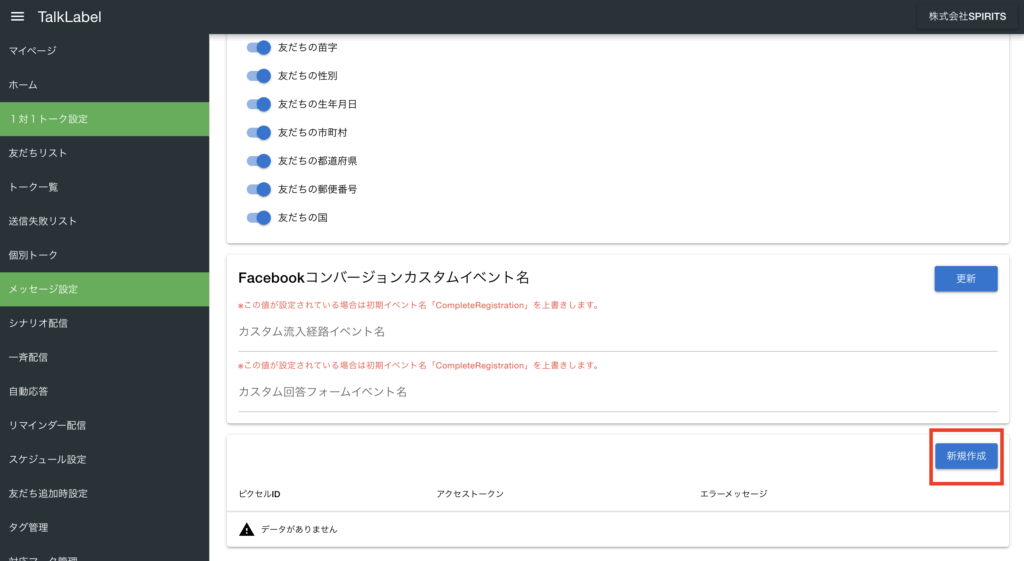1024x561 pixels.
Task: Click the TalkLabel logo title
Action: pos(69,17)
